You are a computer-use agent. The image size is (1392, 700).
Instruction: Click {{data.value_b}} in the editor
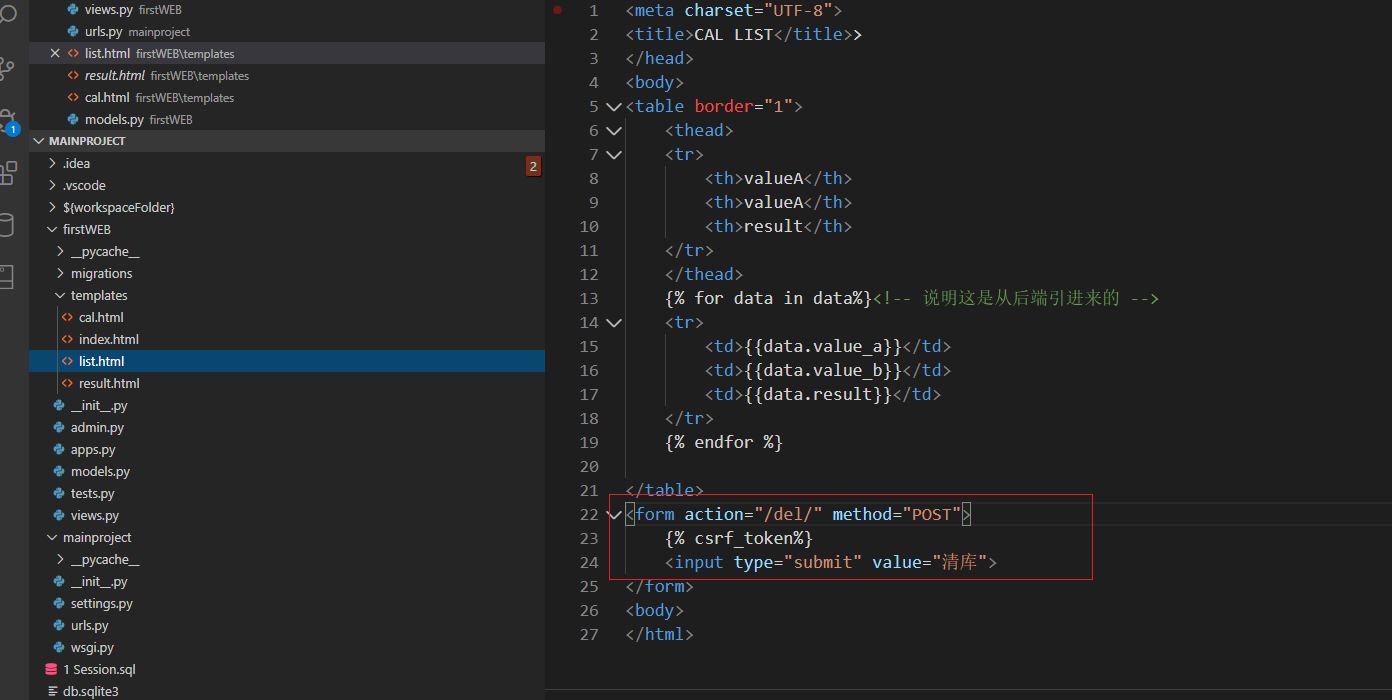(822, 370)
